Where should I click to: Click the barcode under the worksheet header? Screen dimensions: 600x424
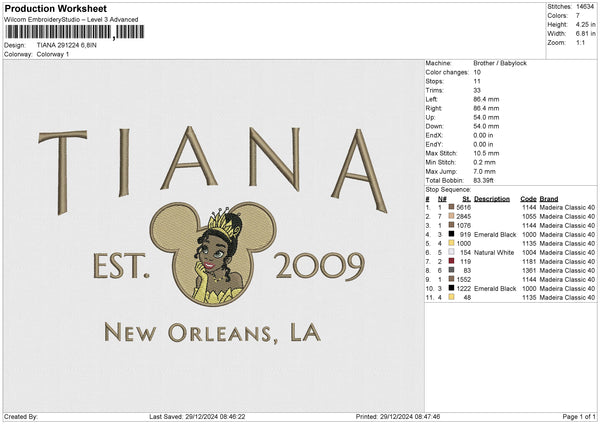pyautogui.click(x=75, y=32)
